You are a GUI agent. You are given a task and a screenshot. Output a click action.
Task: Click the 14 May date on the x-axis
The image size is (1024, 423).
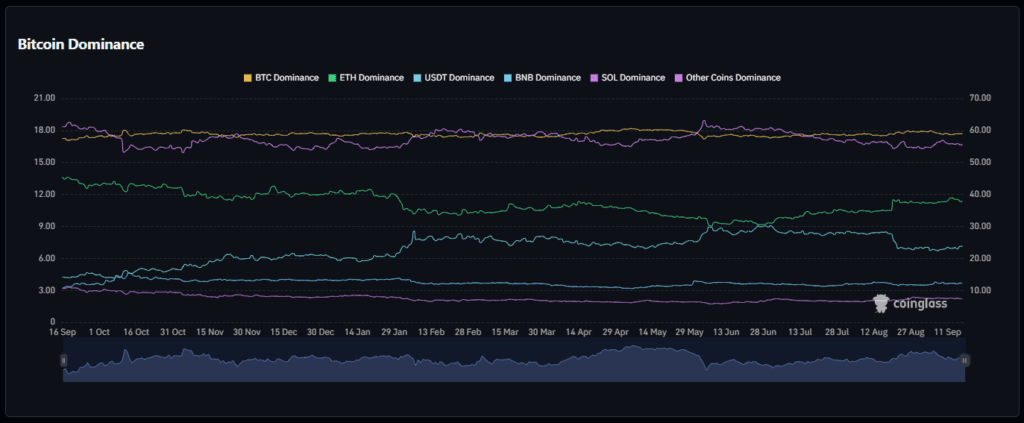coord(653,332)
